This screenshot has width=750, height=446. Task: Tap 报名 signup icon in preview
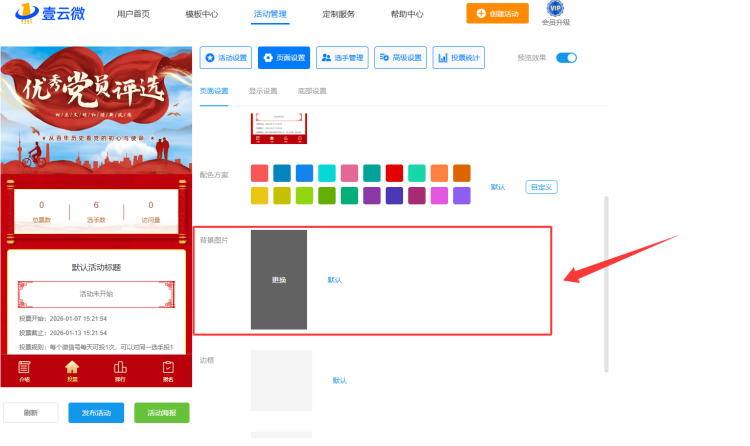[x=167, y=372]
